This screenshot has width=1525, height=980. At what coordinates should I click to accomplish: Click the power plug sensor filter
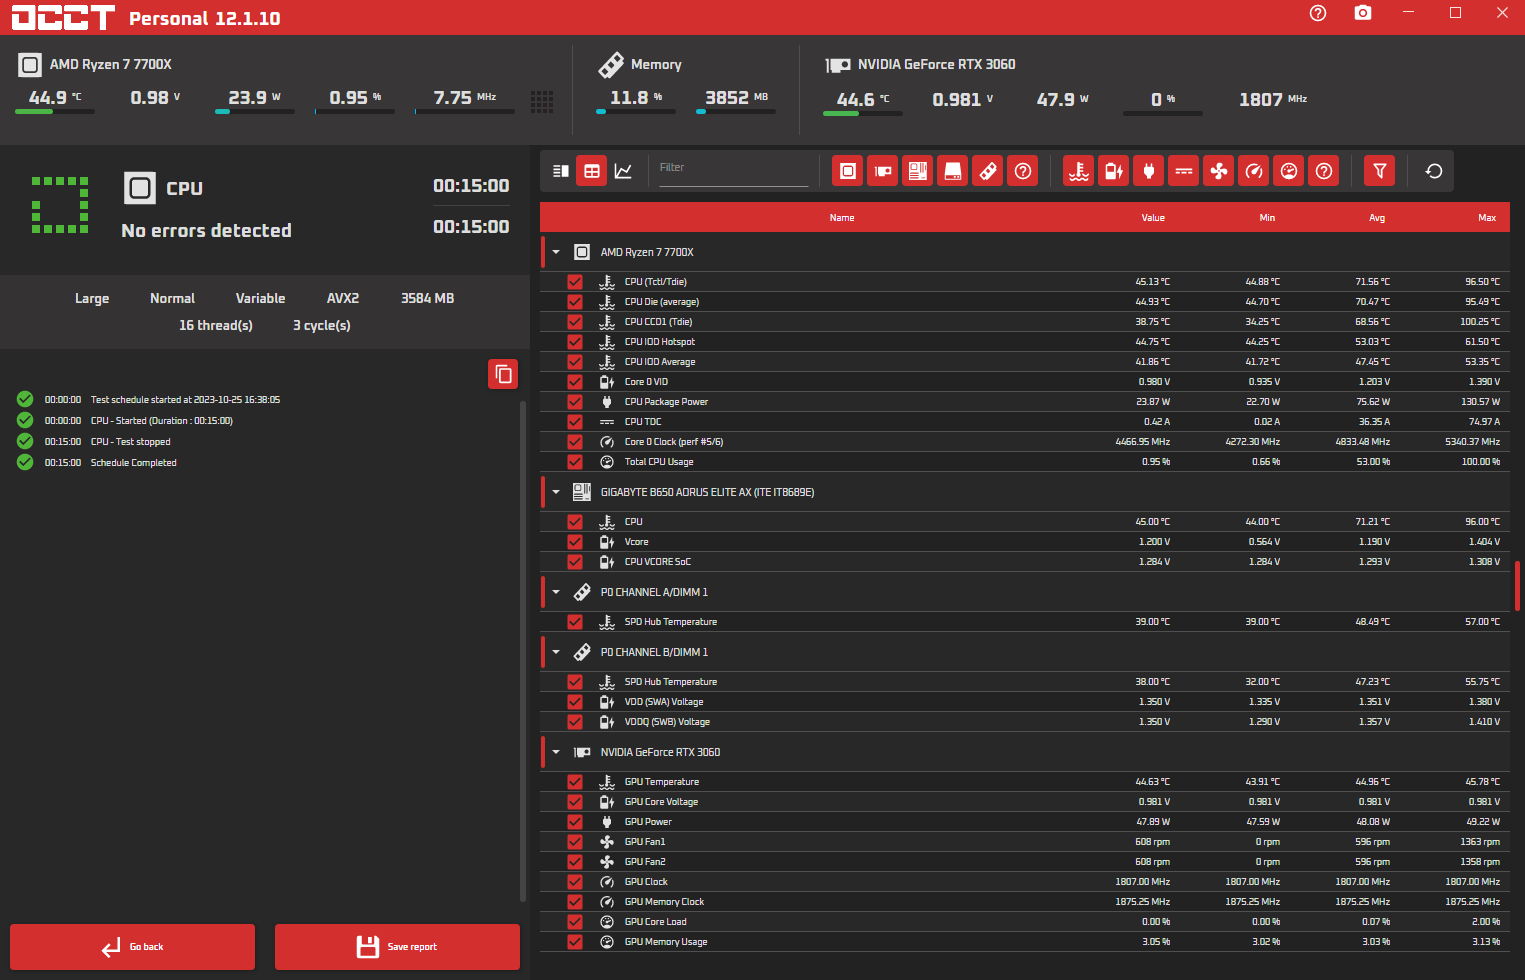[1149, 171]
